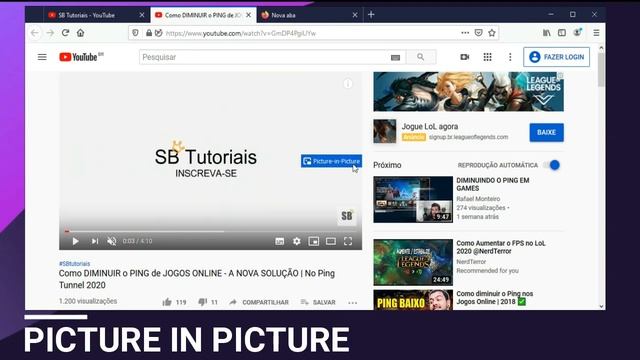The image size is (640, 360).
Task: Click Jogue LoL agora ad avatar
Action: (384, 131)
